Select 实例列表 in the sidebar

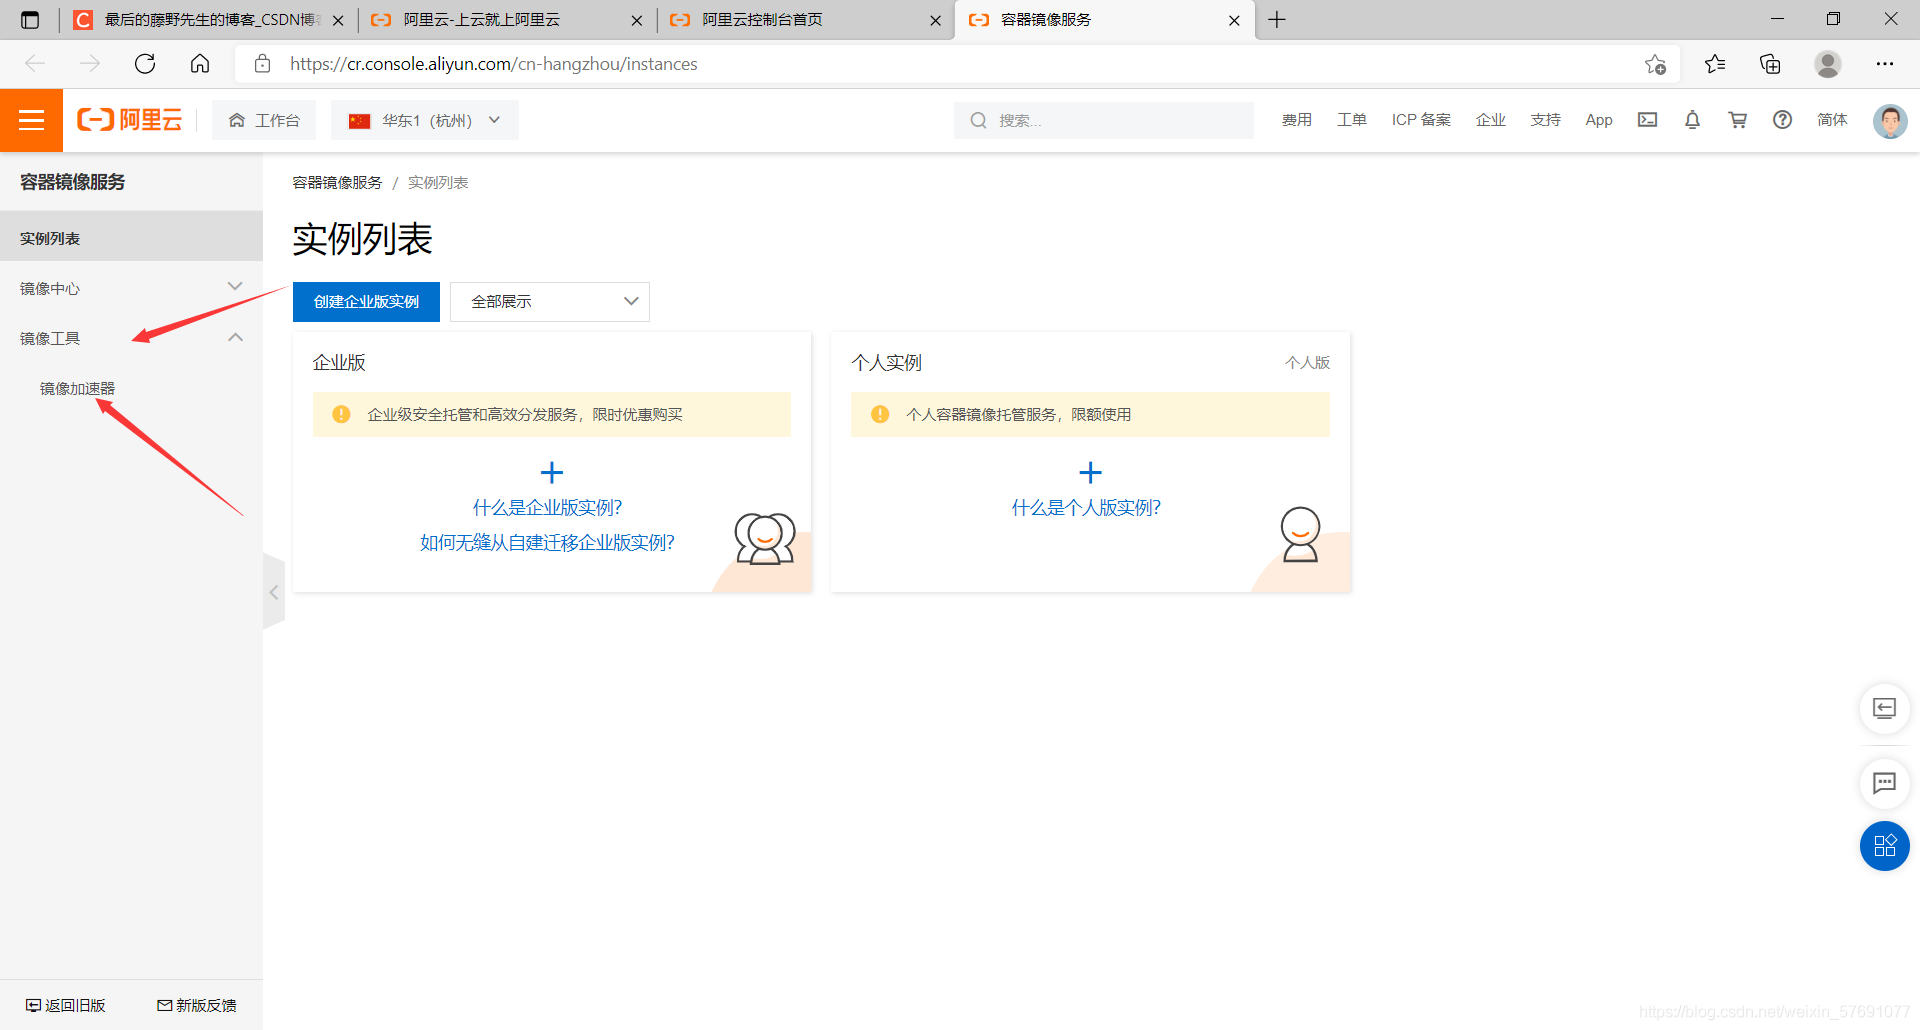click(131, 238)
